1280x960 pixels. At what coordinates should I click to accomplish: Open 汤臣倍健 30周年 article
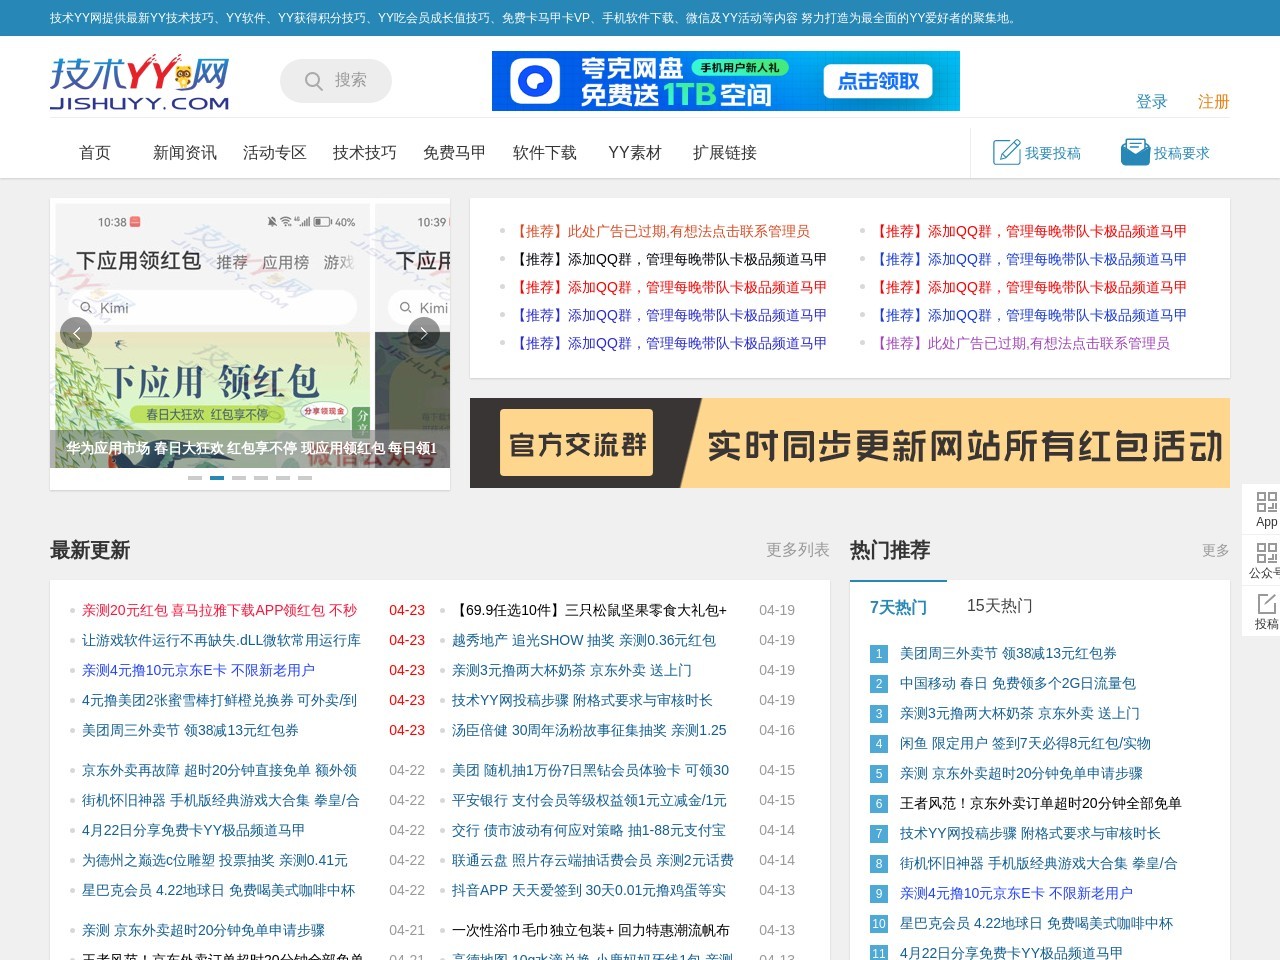click(589, 730)
